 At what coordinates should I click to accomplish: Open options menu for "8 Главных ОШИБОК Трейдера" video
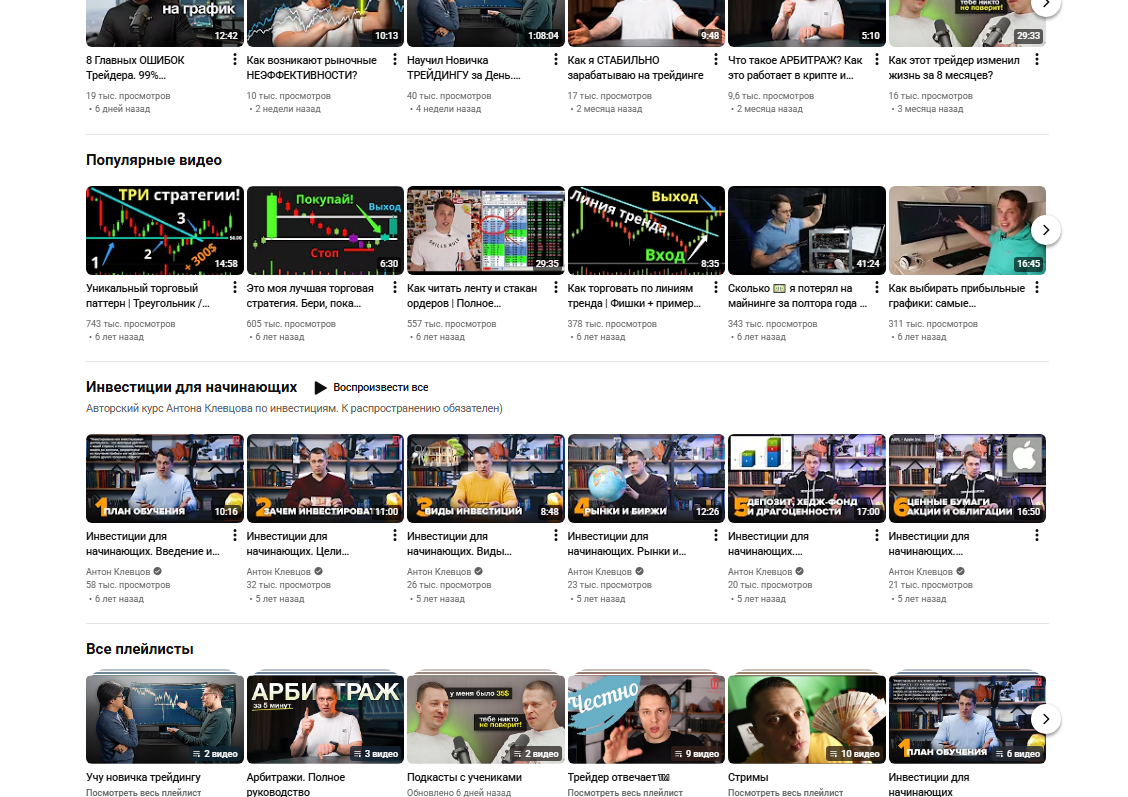tap(234, 60)
